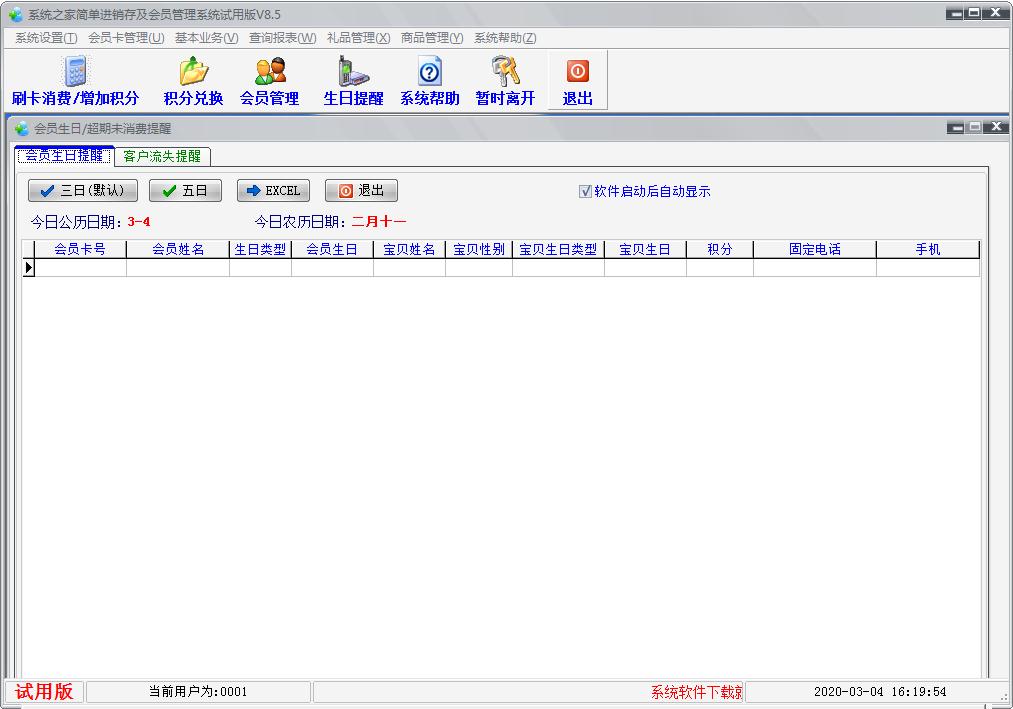
Task: Select 会员生日提醒 tab
Action: coord(64,156)
